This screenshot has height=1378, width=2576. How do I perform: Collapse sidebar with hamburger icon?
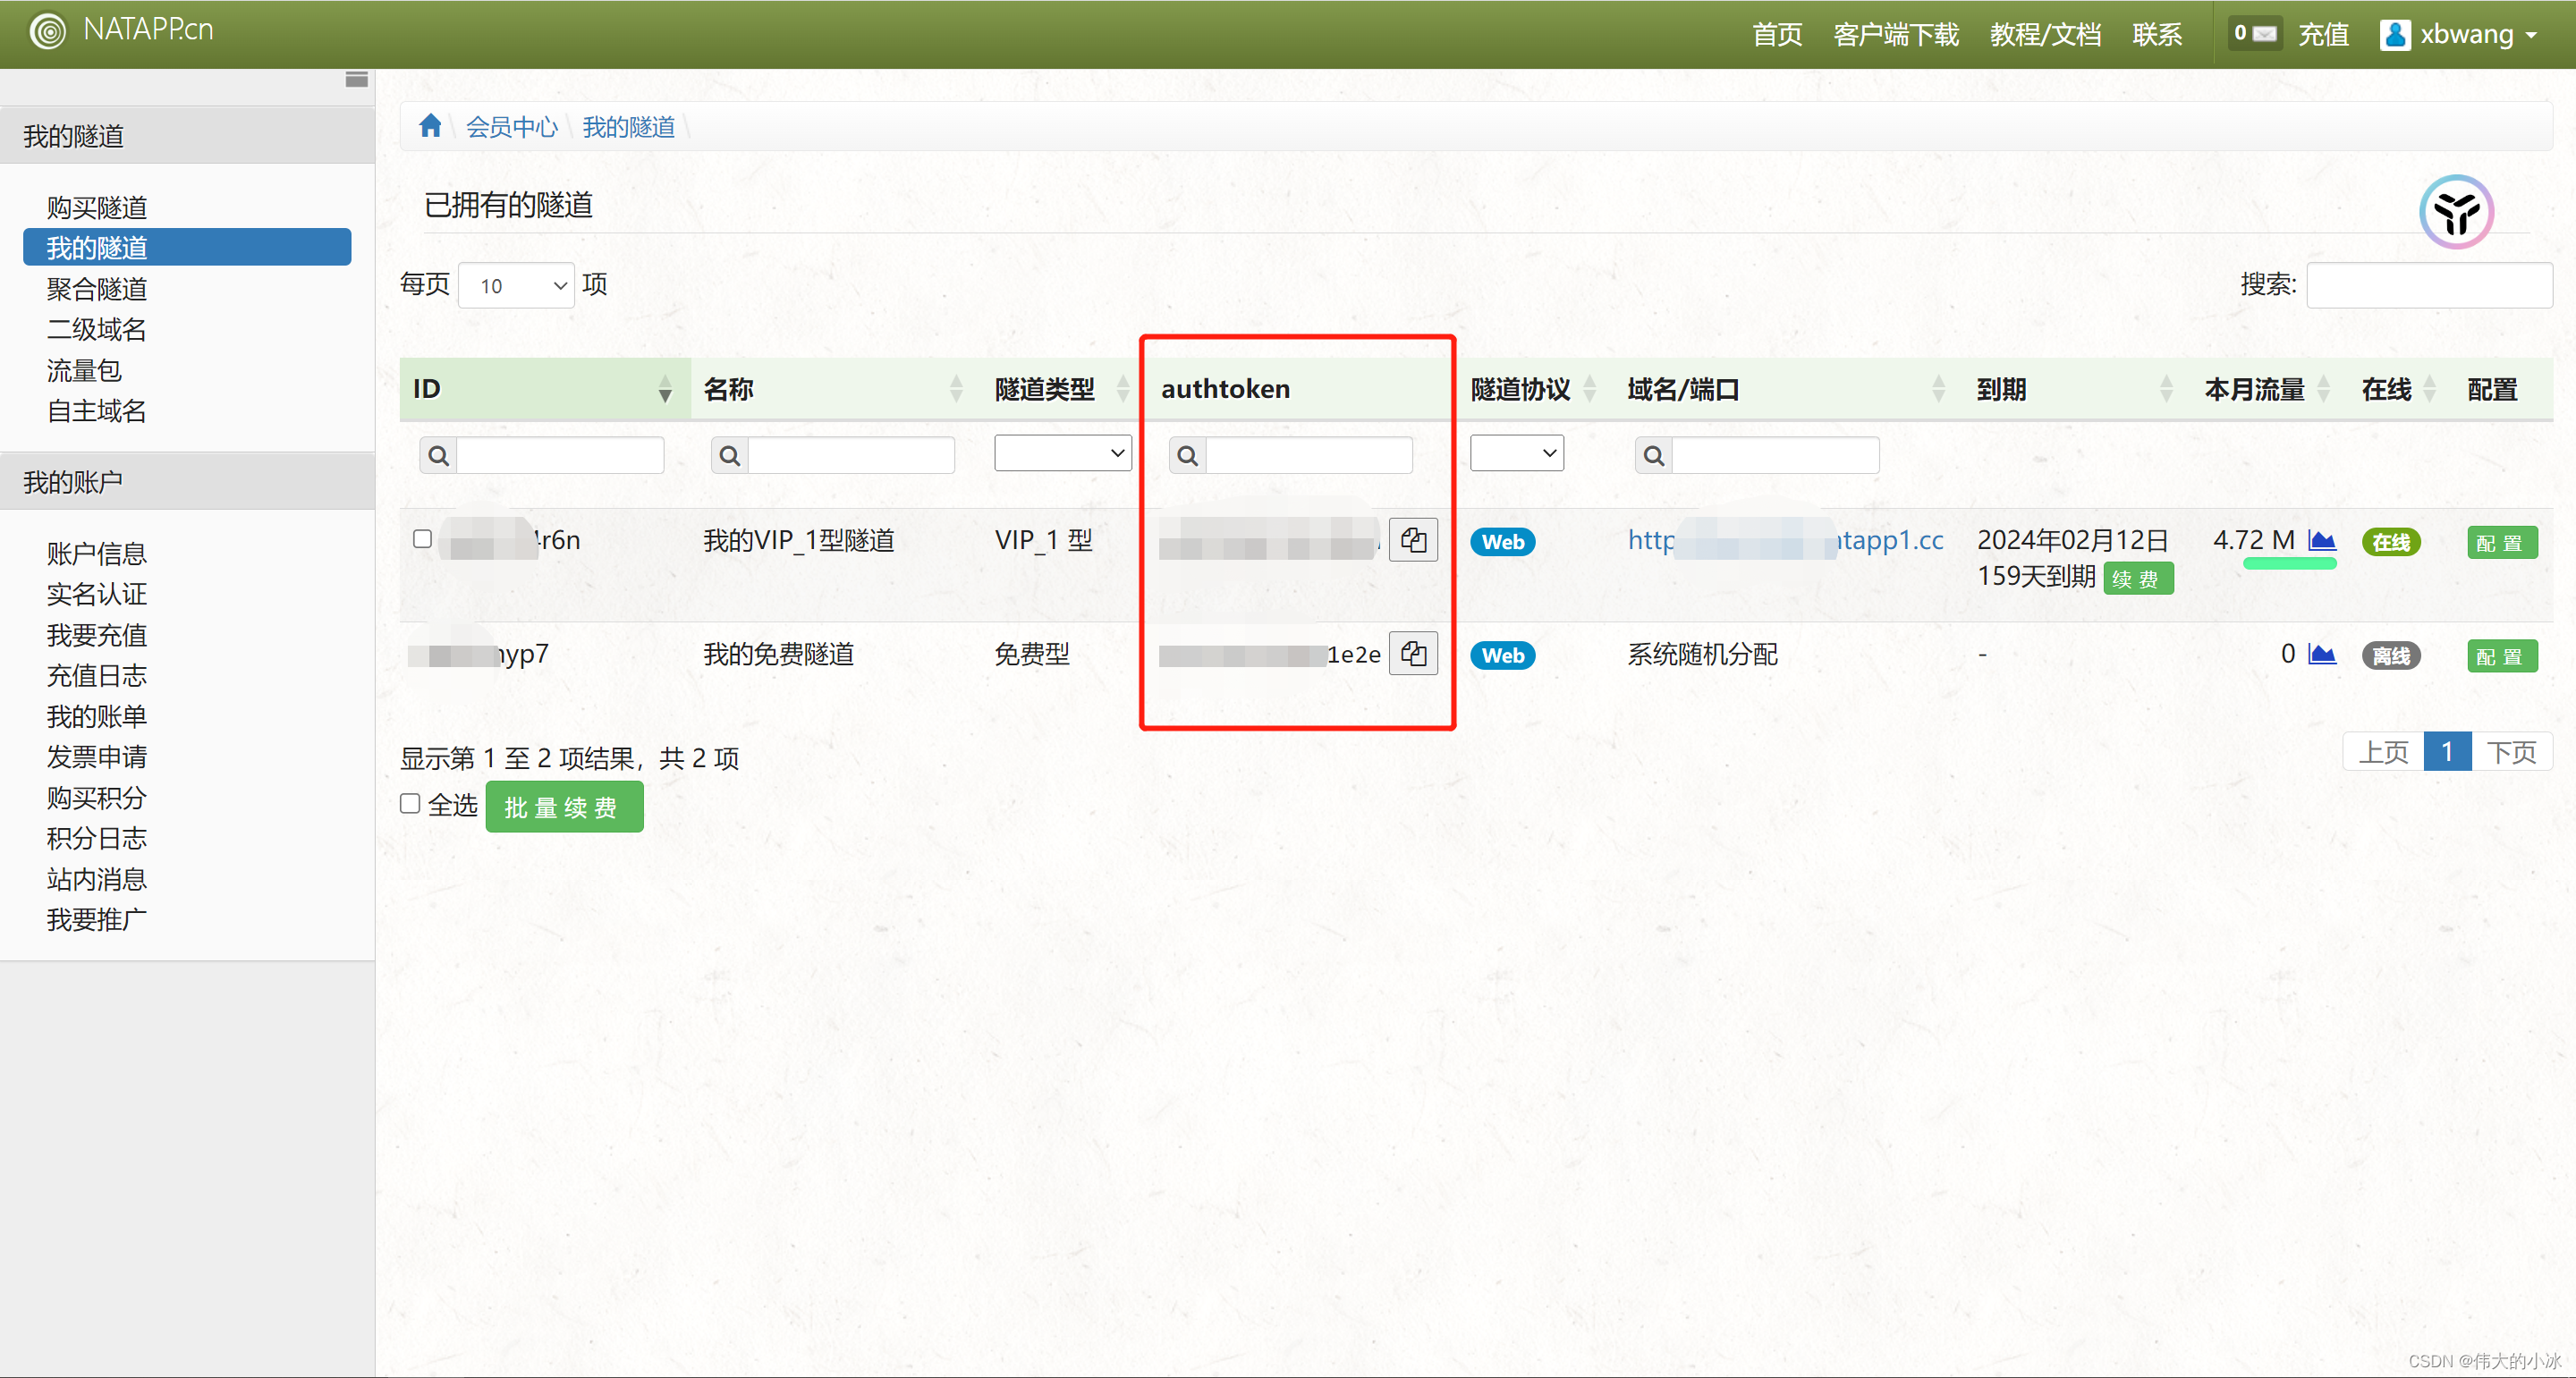tap(356, 80)
